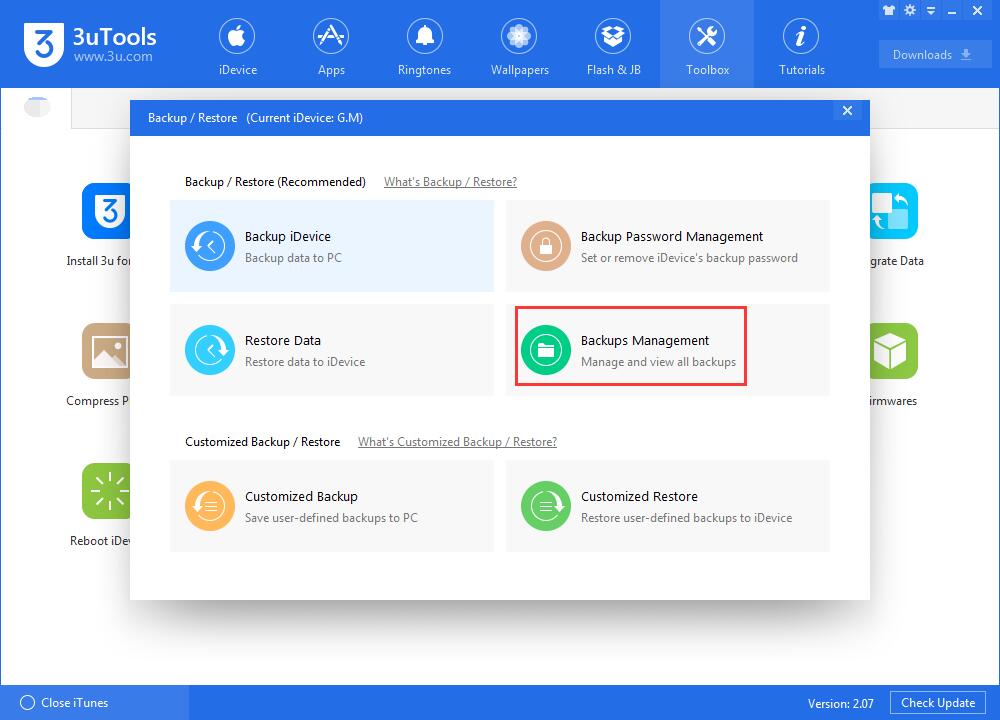The width and height of the screenshot is (1000, 720).
Task: Choose "Restore Data" title text
Action: click(283, 341)
